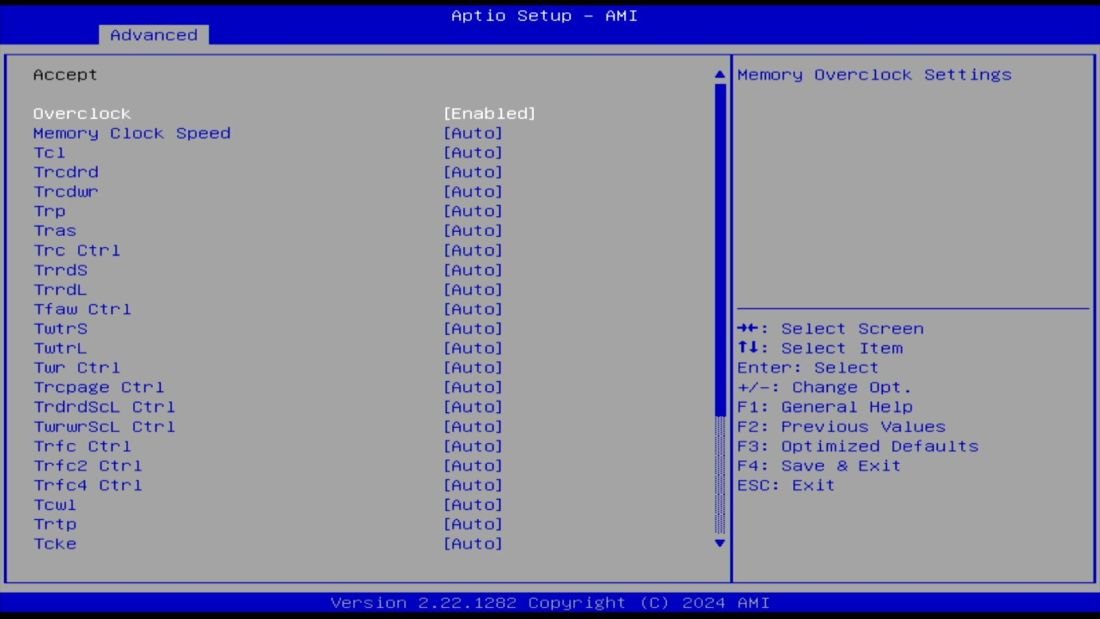
Task: Change the Trcdrd Auto value
Action: point(473,173)
